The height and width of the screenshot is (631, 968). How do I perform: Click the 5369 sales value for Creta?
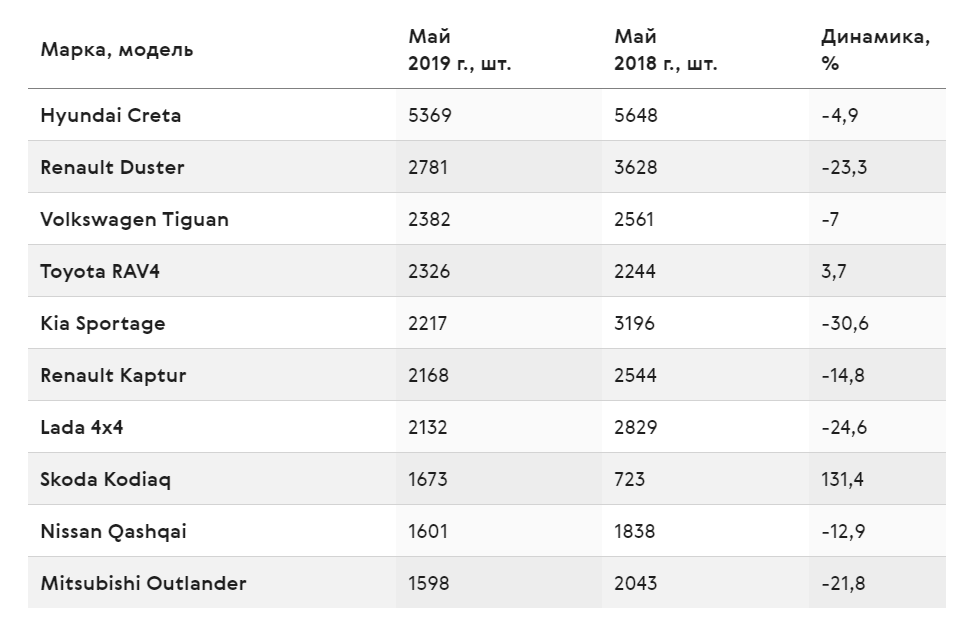click(430, 115)
